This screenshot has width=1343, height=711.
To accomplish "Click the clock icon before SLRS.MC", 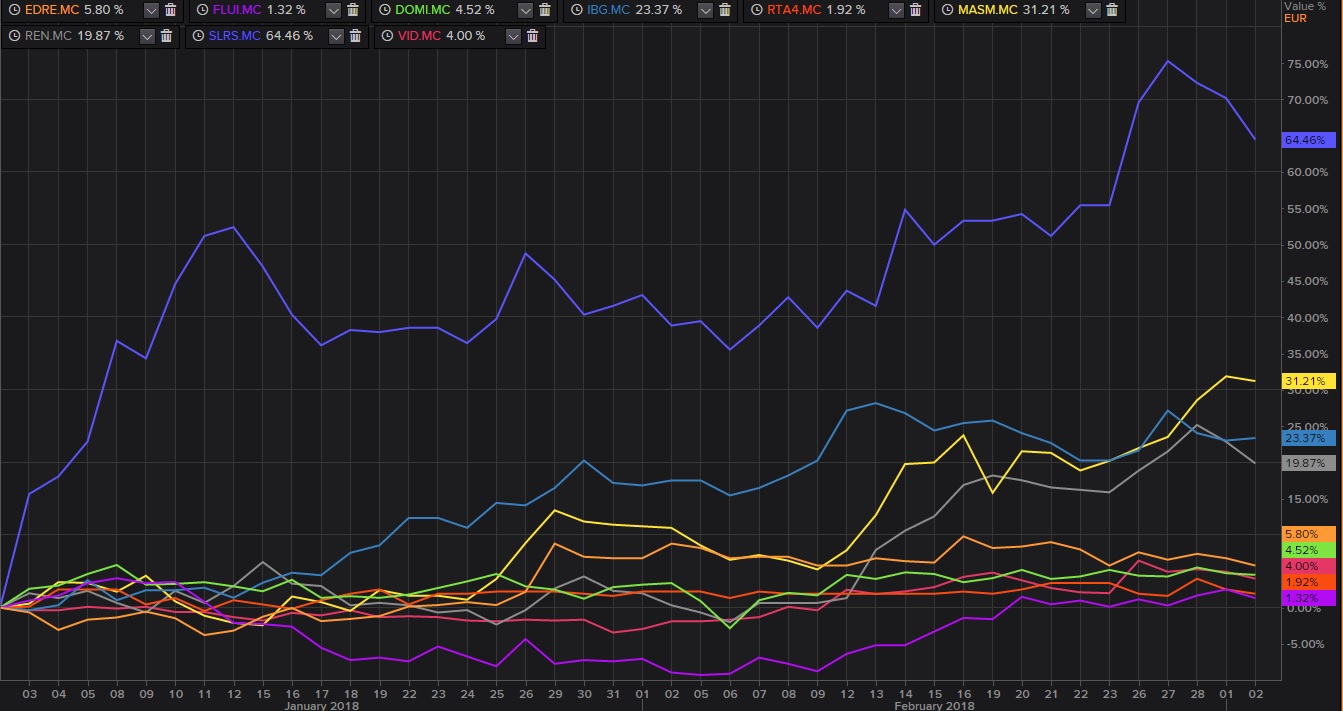I will [200, 36].
